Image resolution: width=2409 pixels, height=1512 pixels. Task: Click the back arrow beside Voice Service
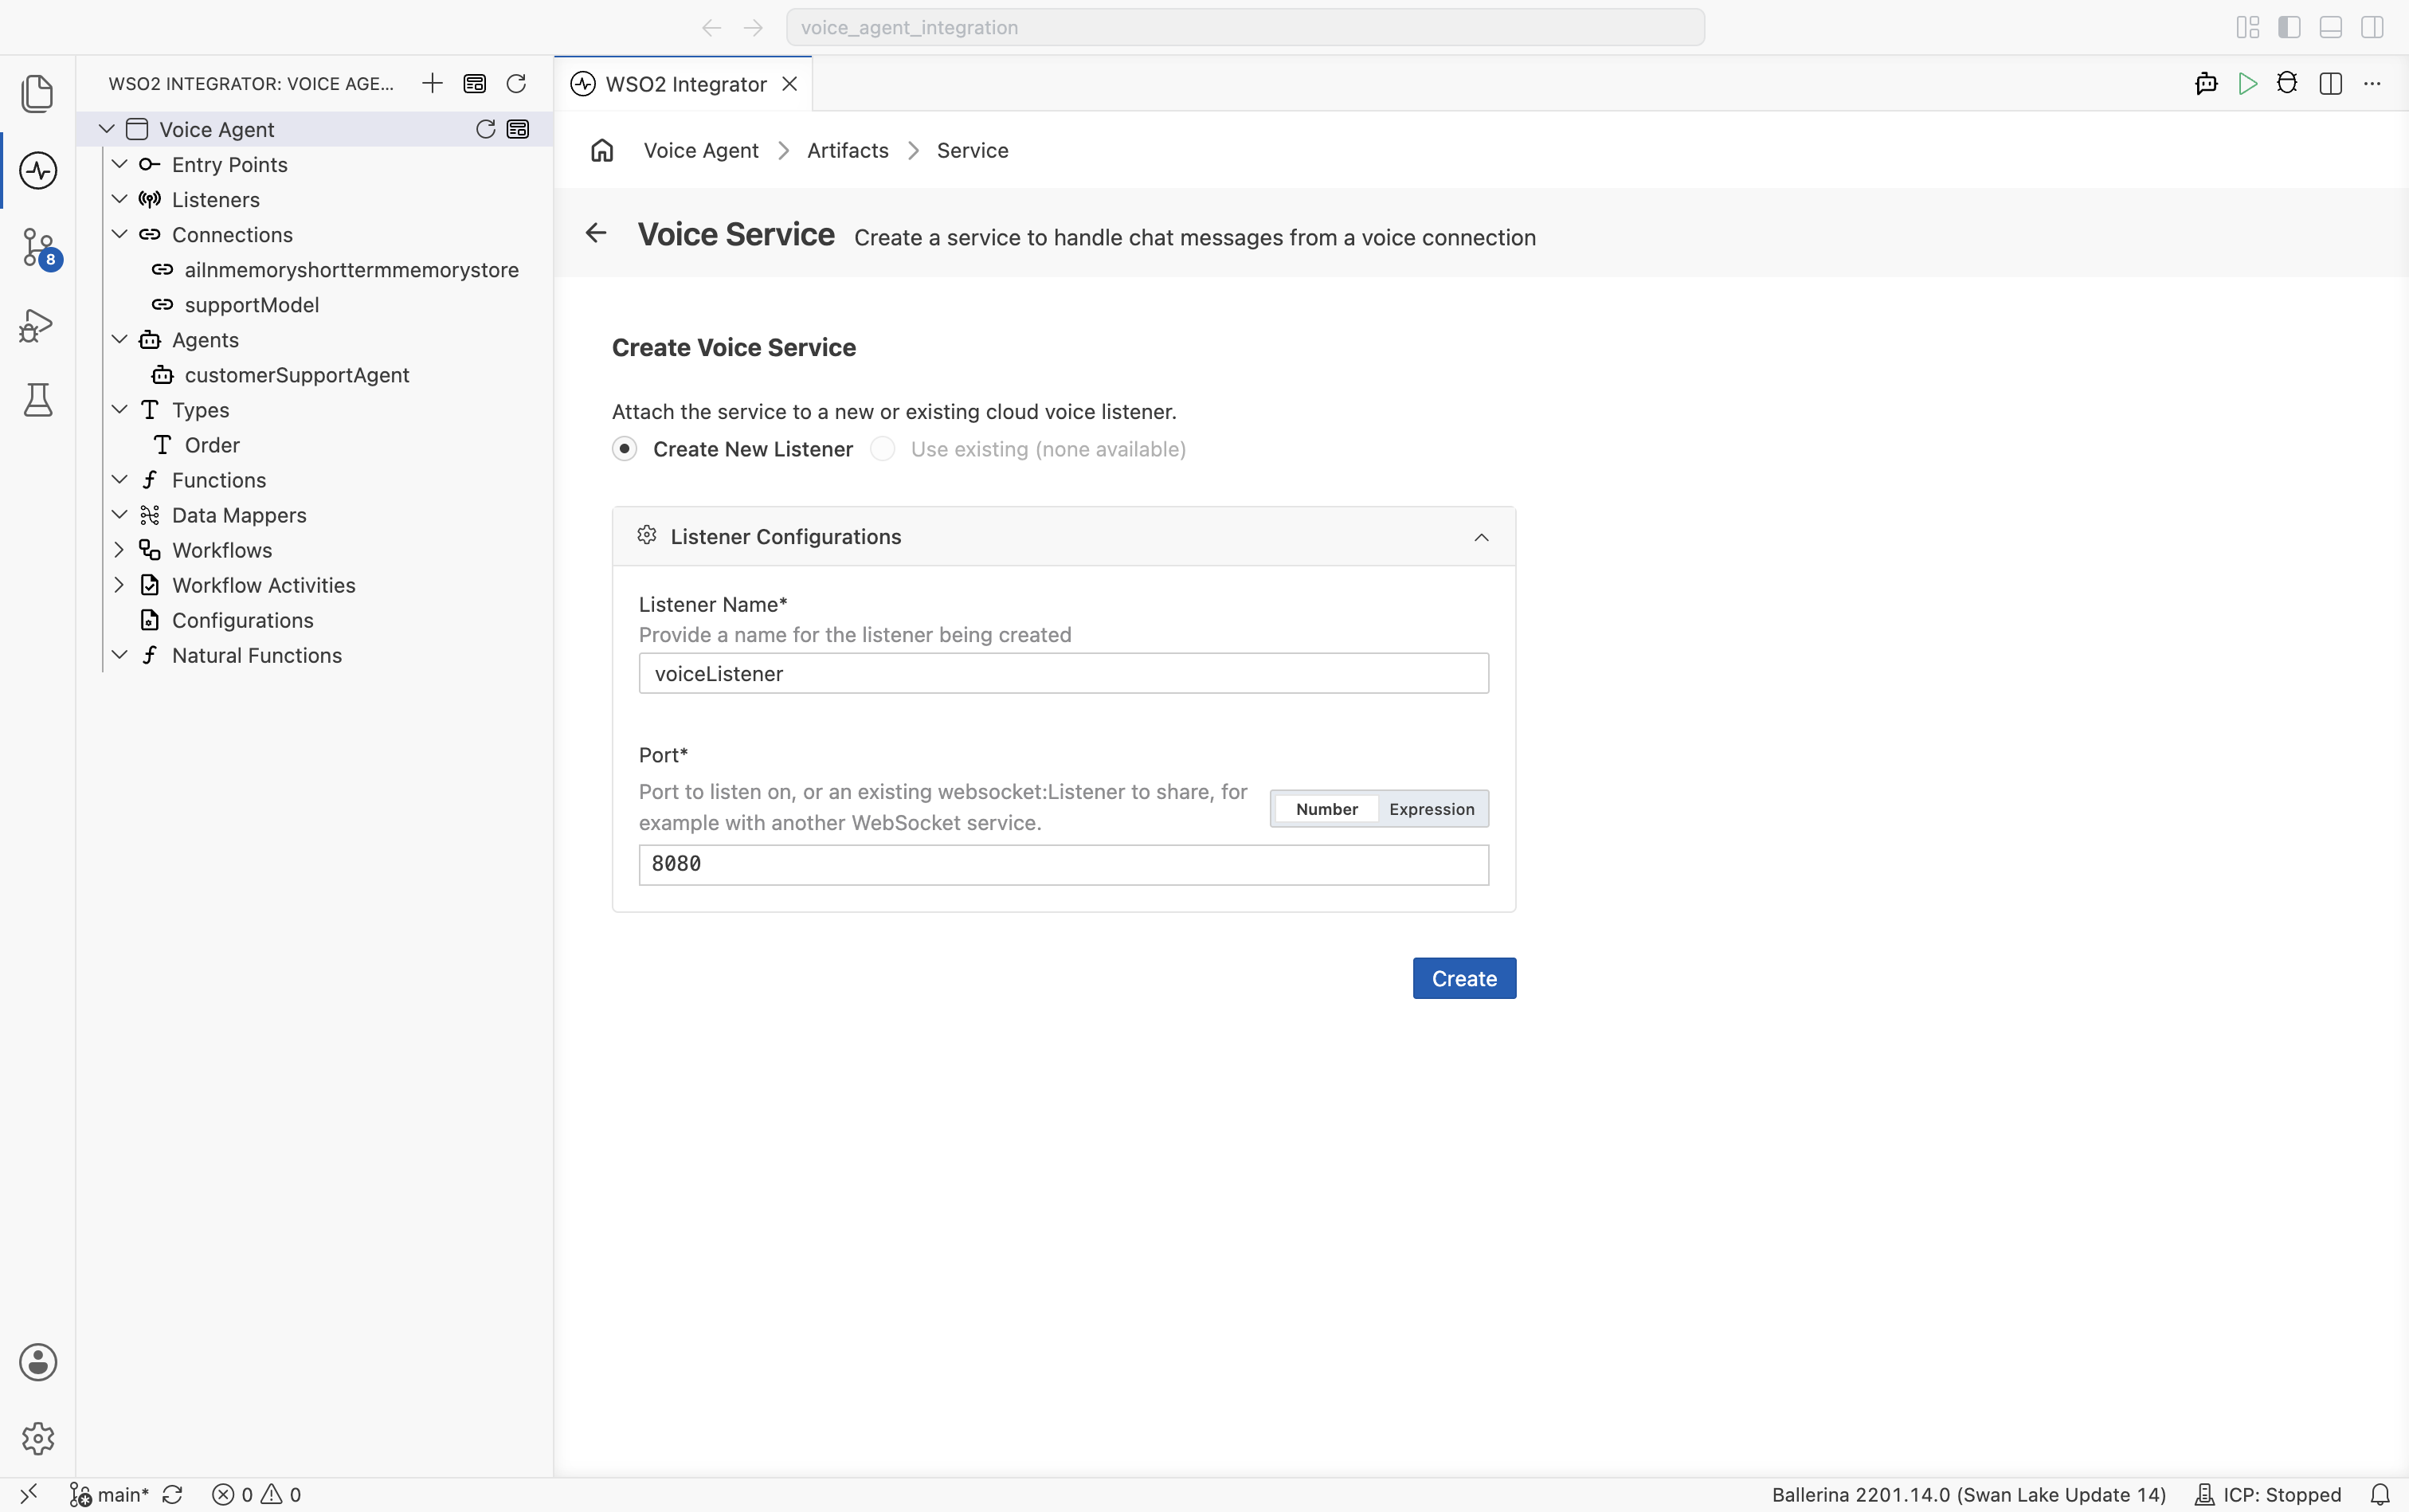tap(596, 233)
